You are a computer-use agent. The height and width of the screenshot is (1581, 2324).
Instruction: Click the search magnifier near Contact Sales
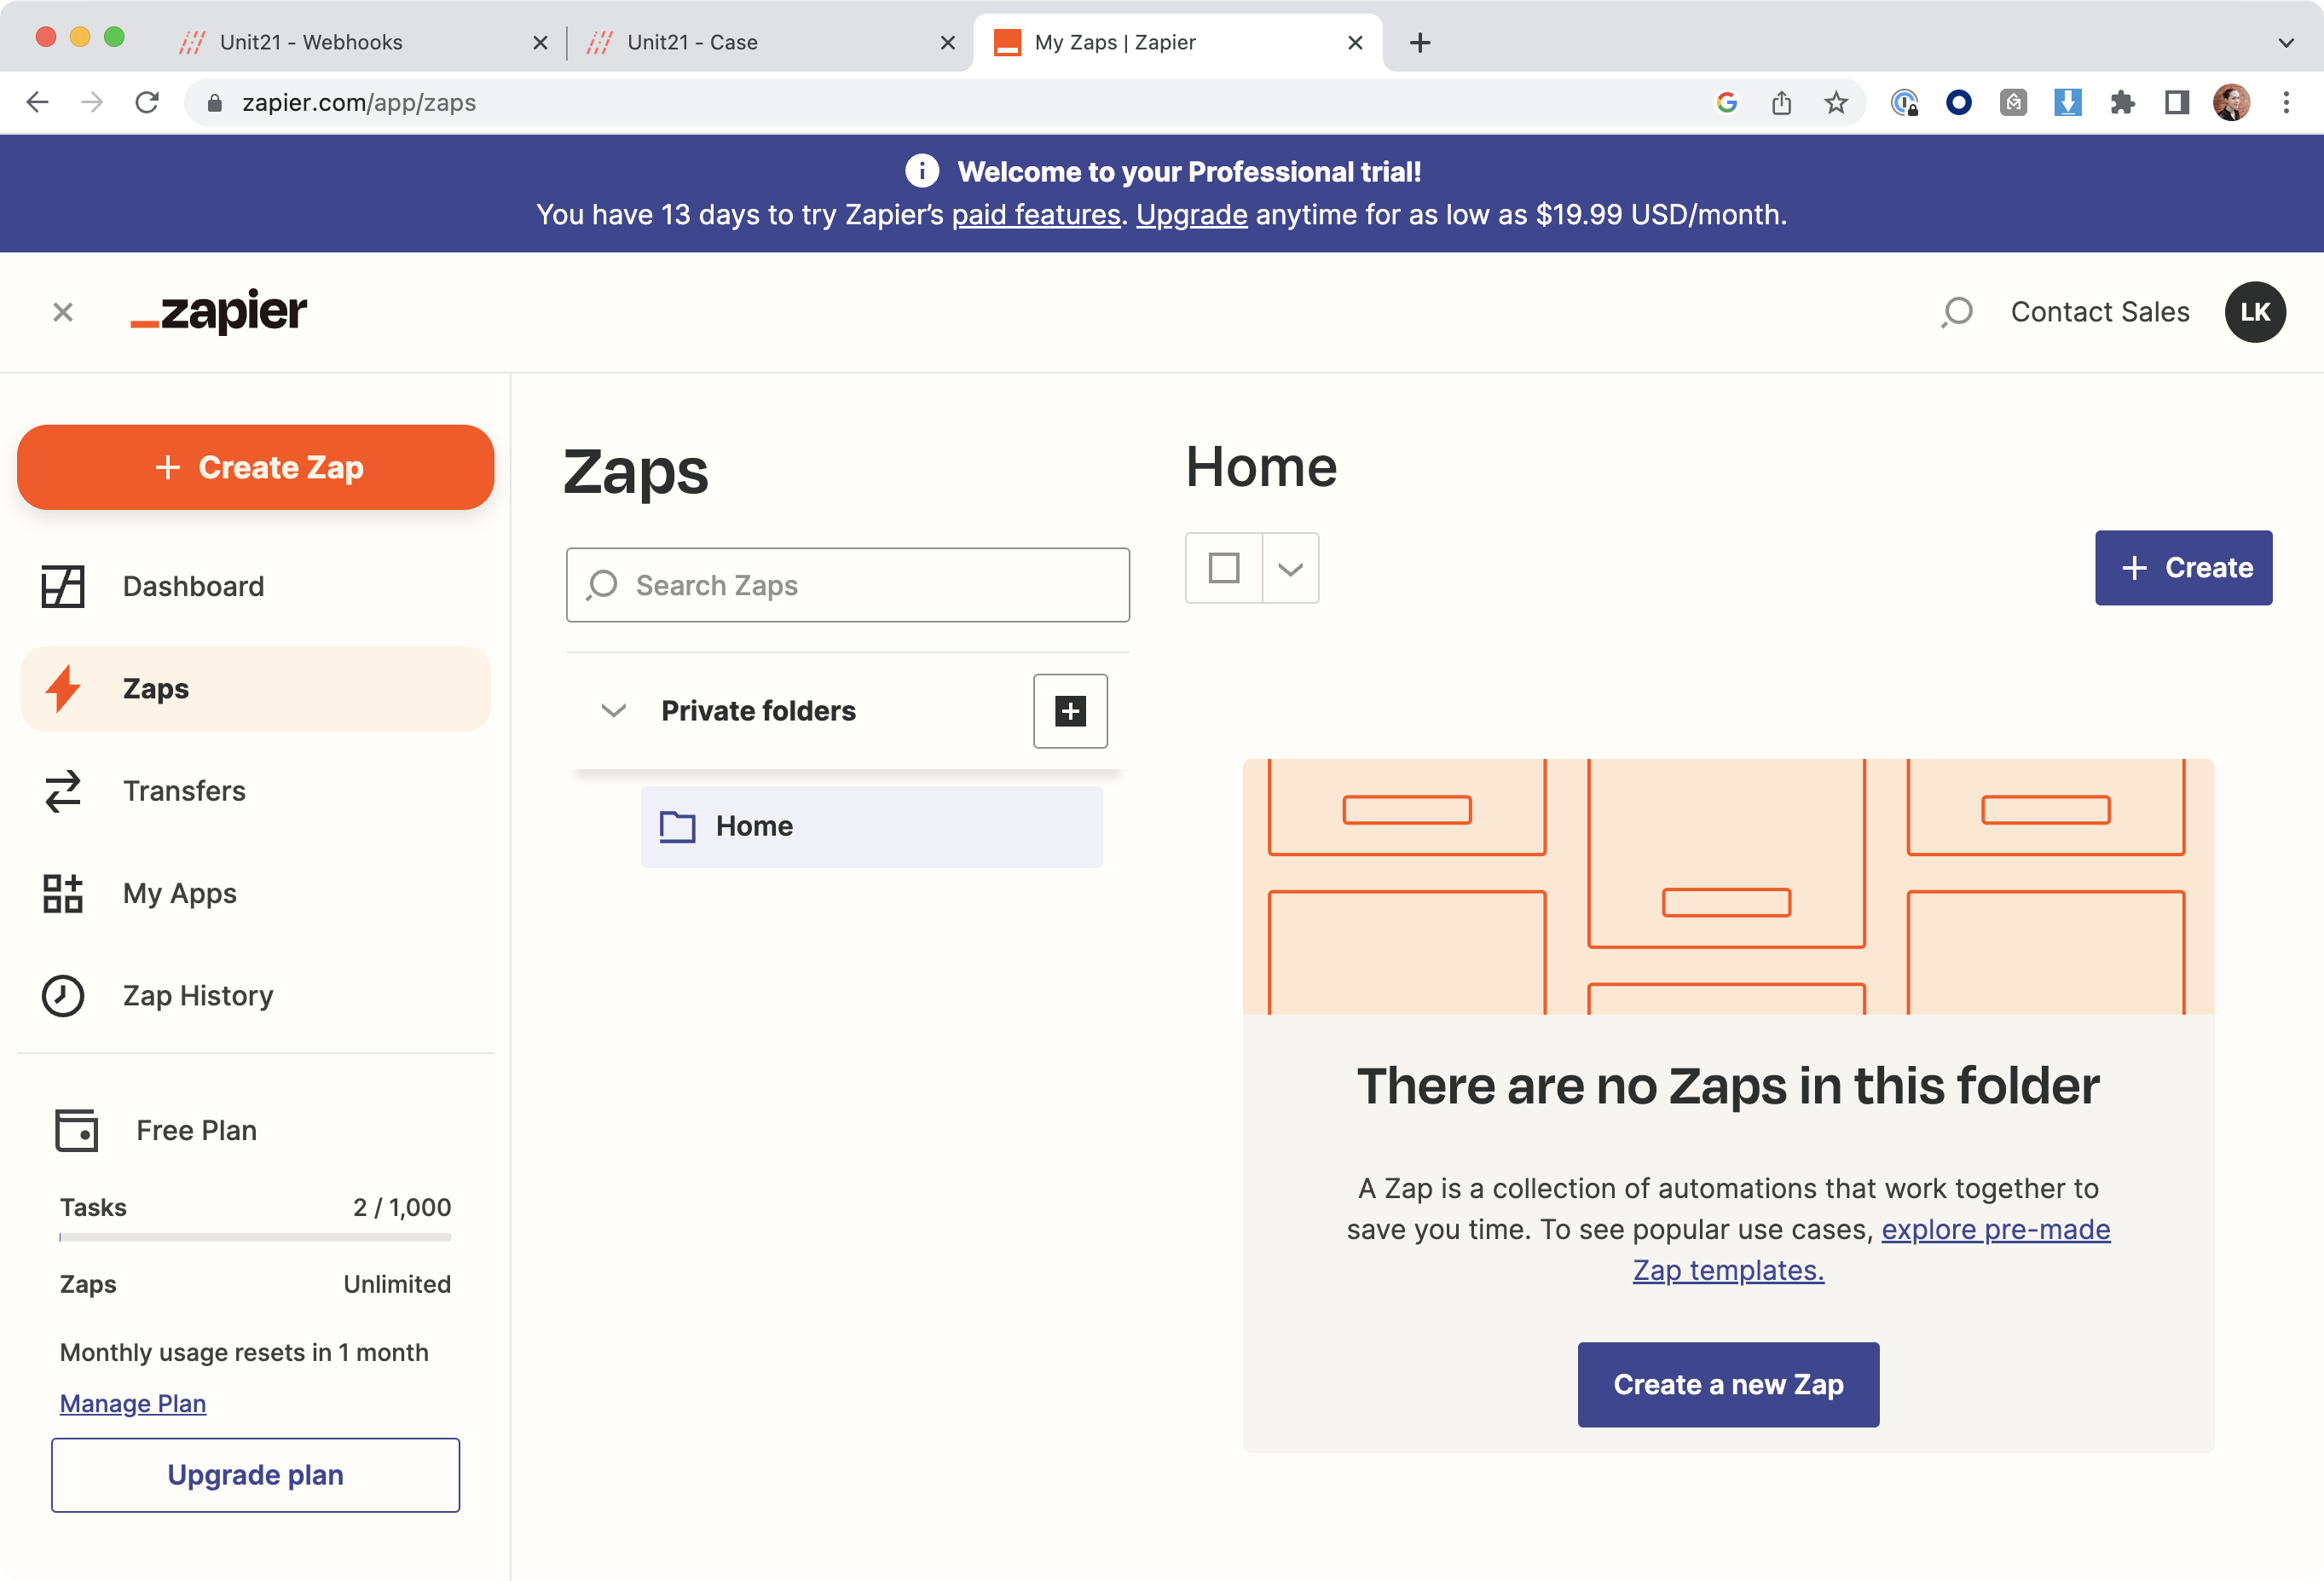click(x=1957, y=312)
